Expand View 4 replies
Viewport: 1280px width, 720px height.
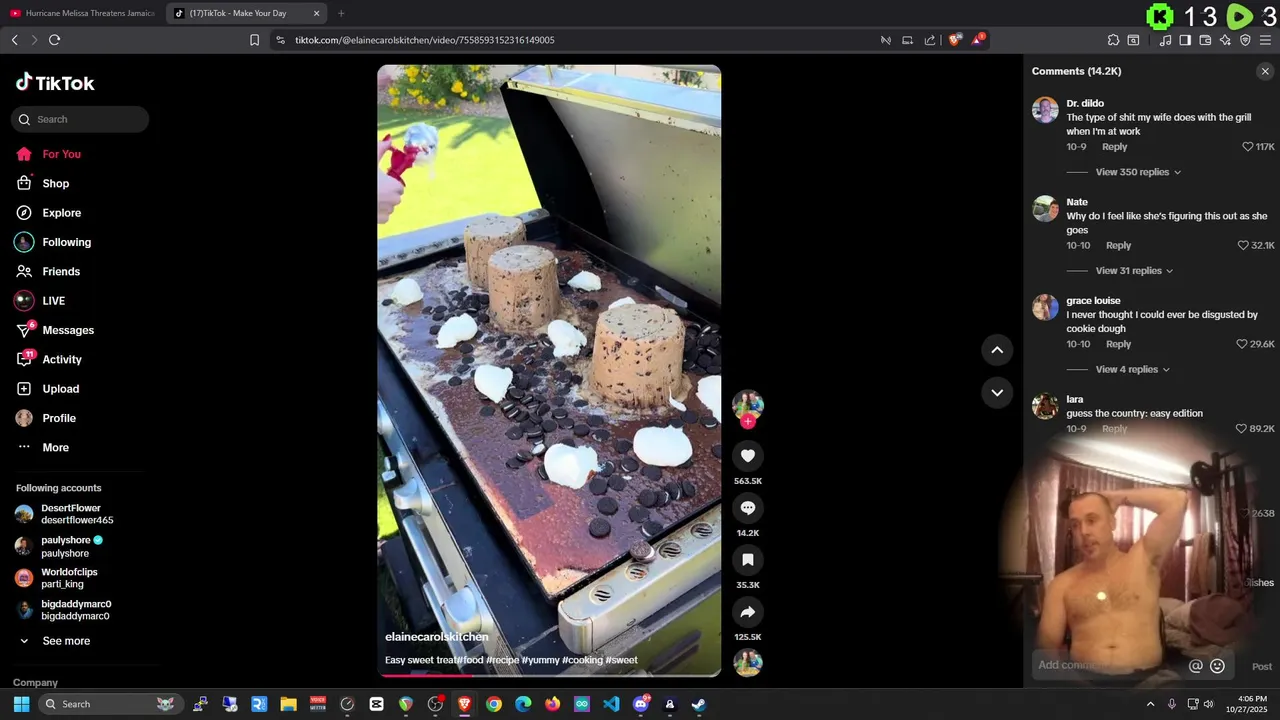click(1132, 370)
